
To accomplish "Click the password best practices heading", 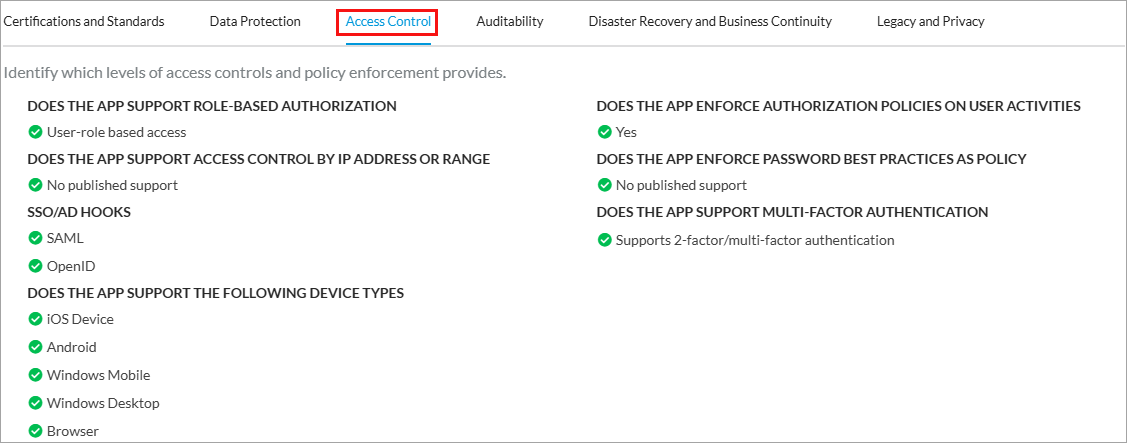I will pos(811,159).
